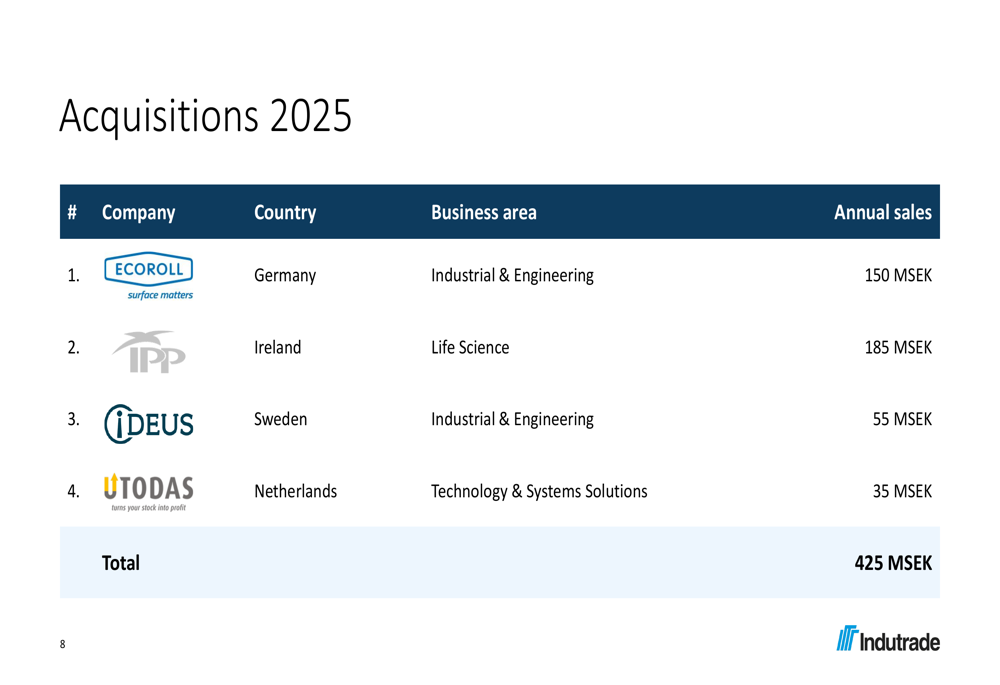The image size is (1000, 685).
Task: Click the Ecoroll company logo
Action: 149,276
